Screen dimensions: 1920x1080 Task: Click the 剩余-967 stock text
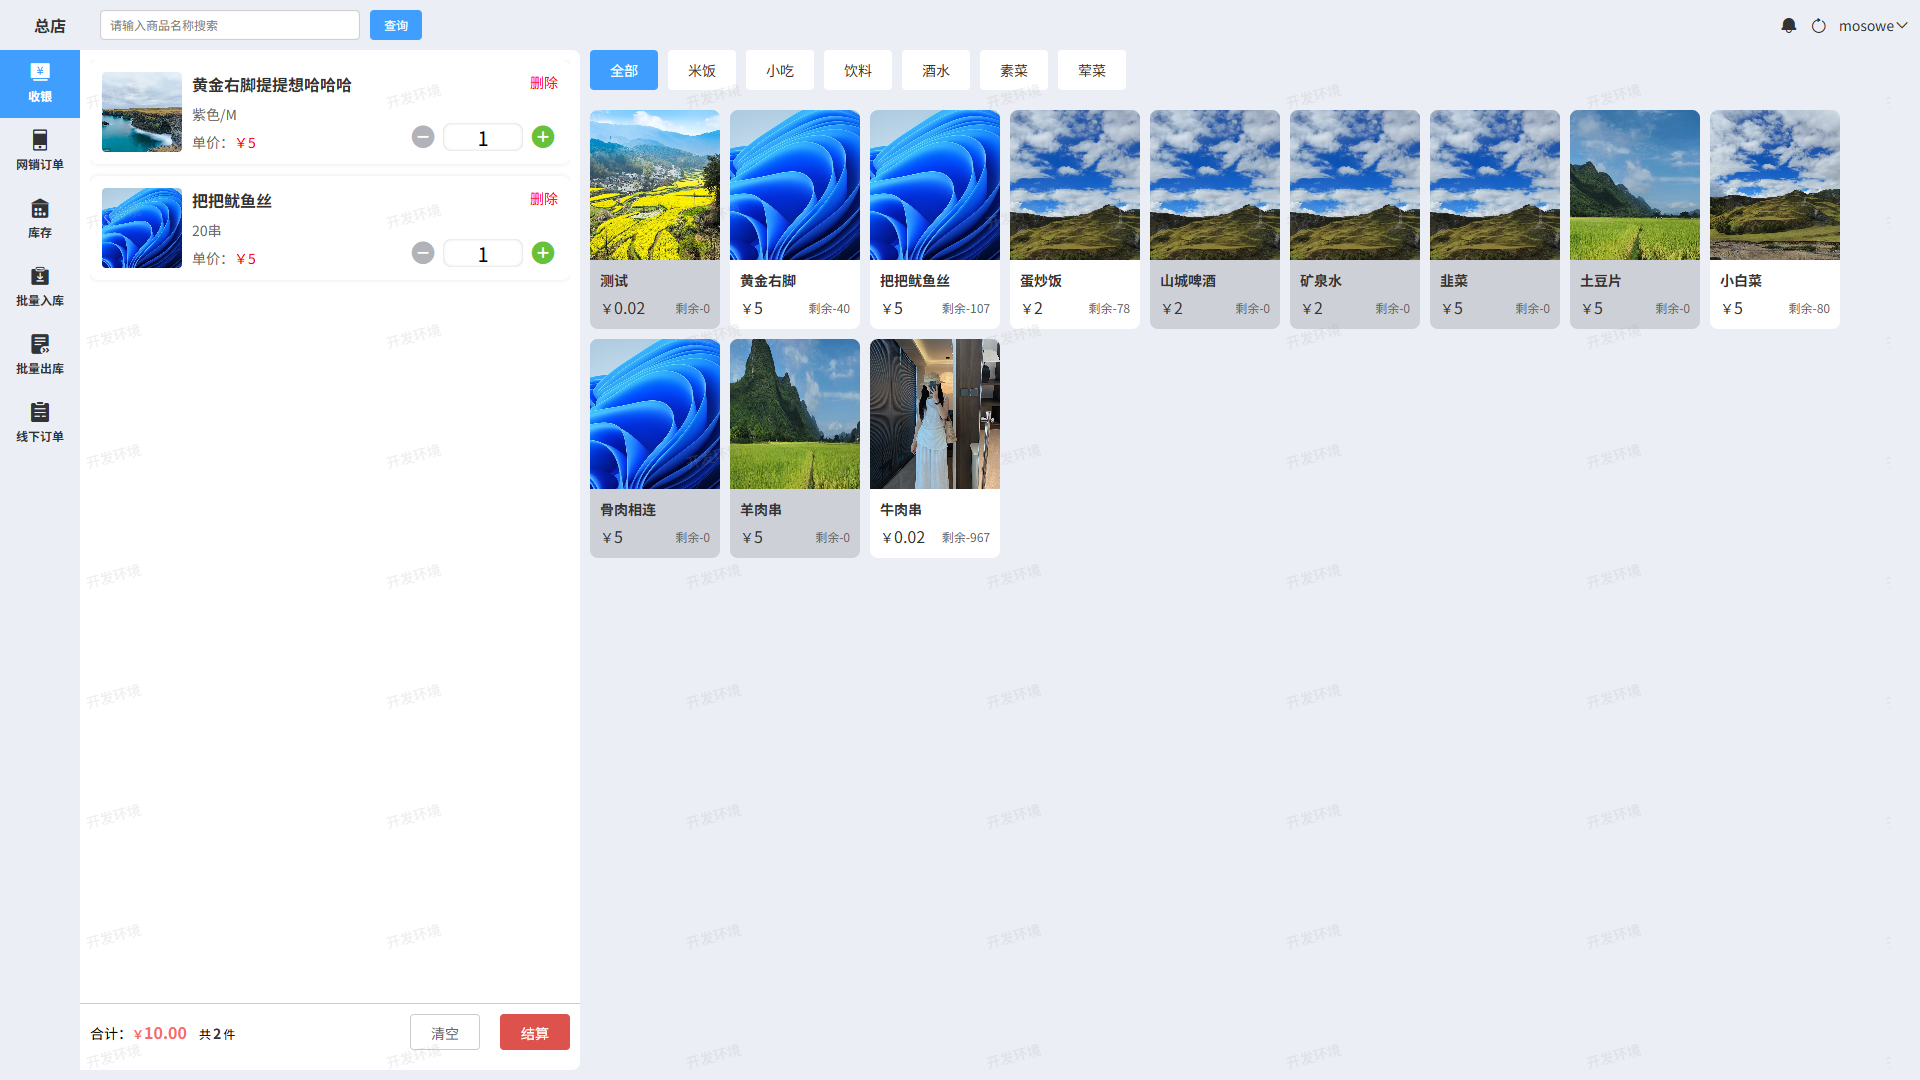966,538
